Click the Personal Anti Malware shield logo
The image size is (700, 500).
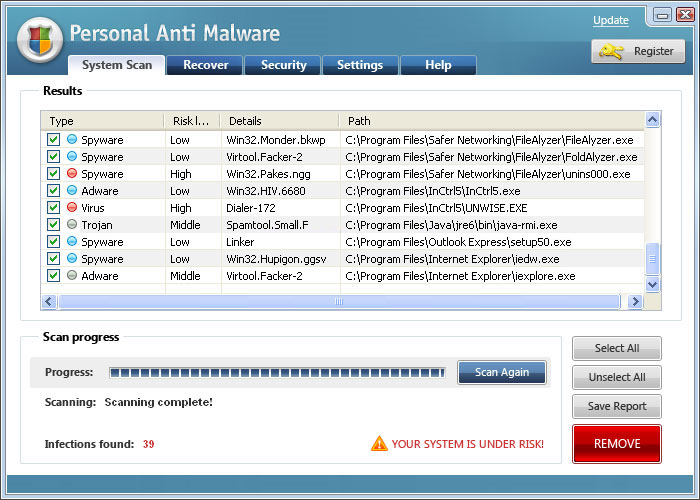coord(40,41)
